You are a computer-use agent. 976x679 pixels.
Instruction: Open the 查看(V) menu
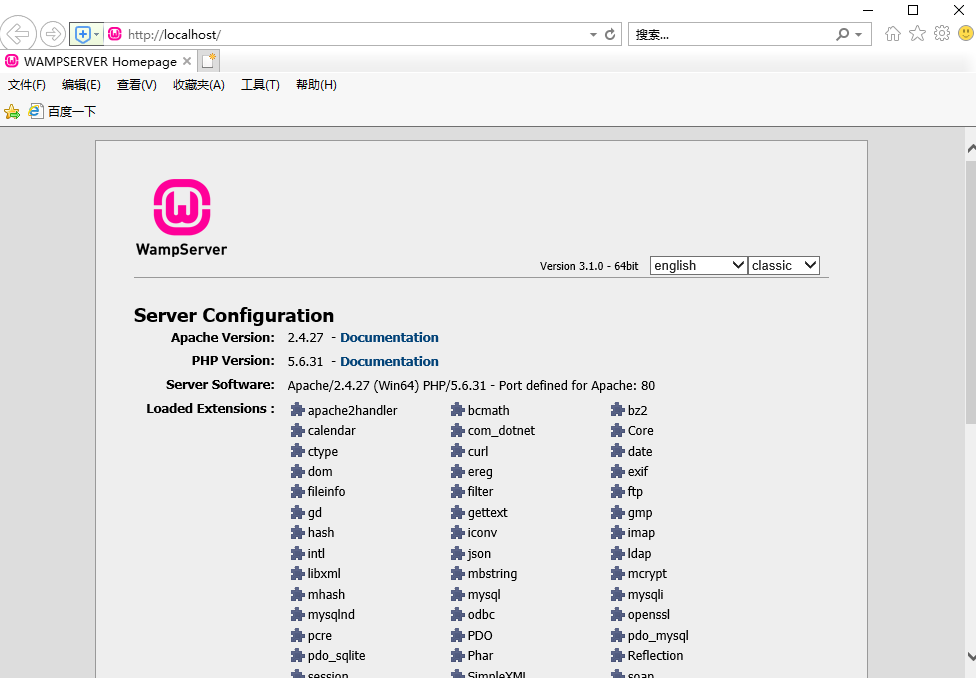point(136,85)
